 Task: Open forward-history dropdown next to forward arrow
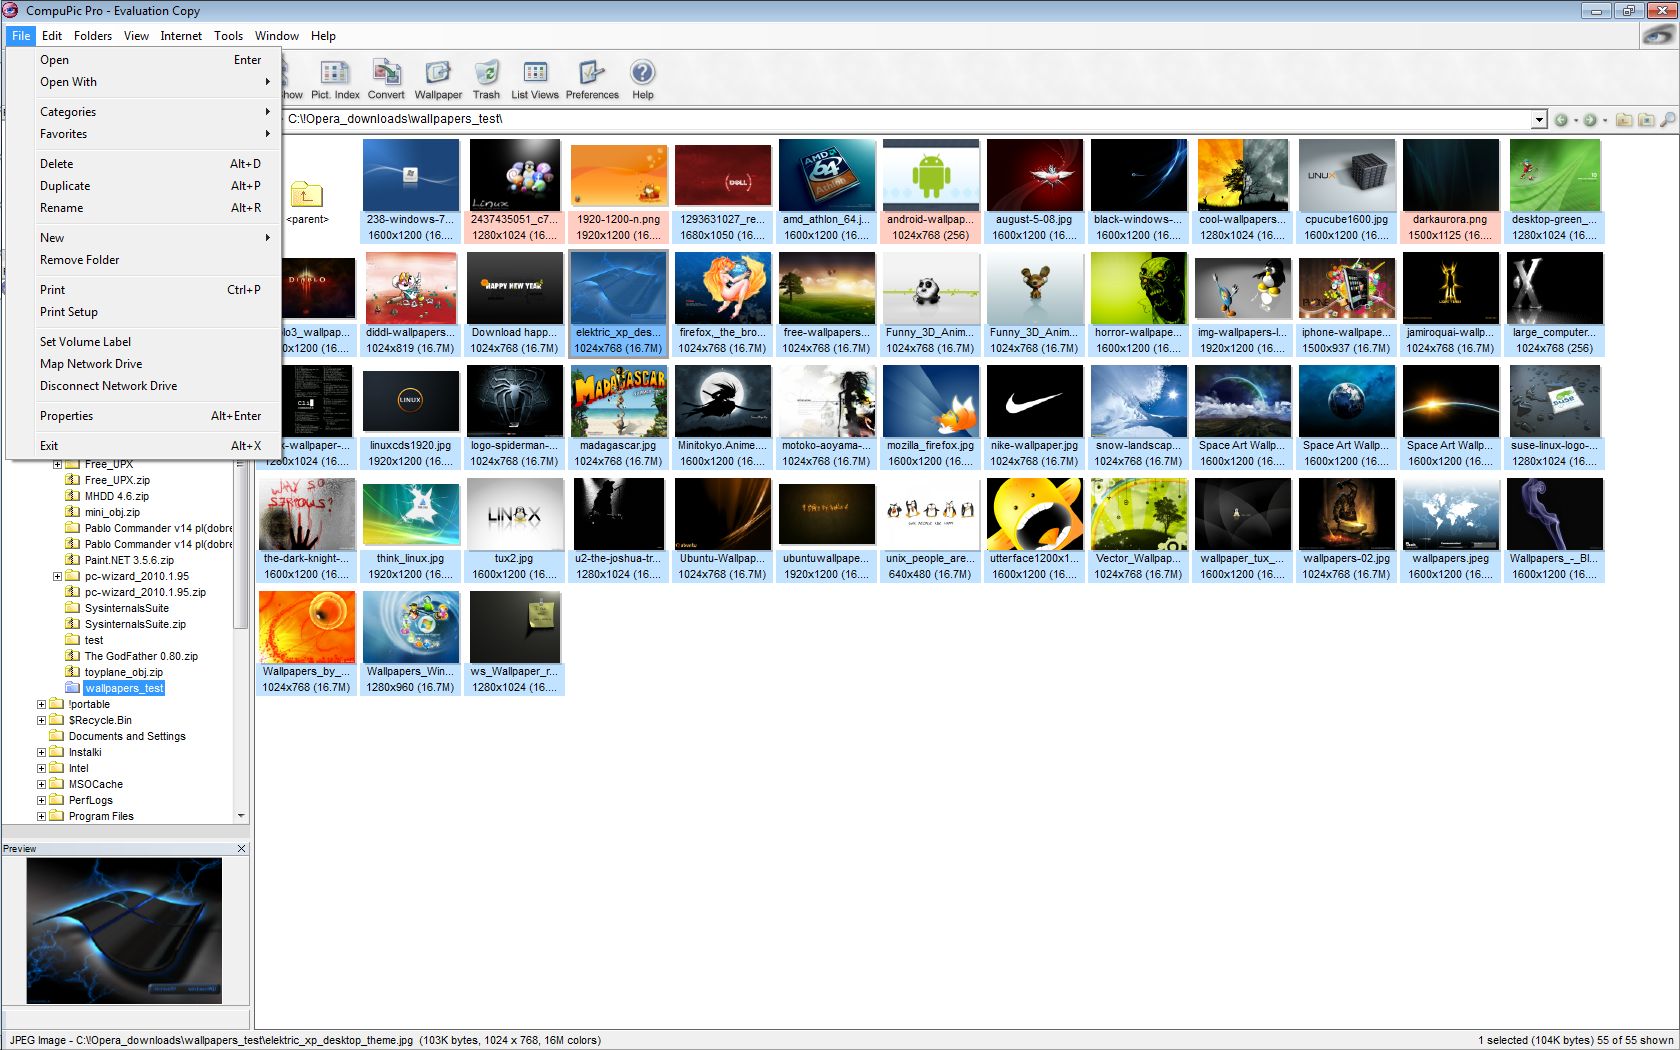1605,121
